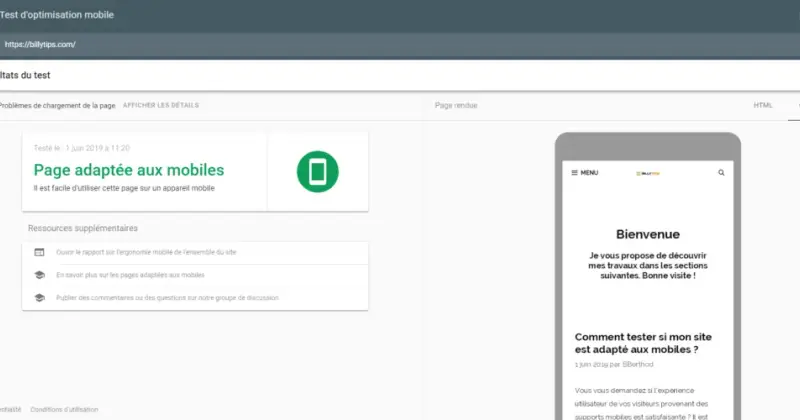
Task: Open 'Publier des commentaires ou des questions' link
Action: (167, 298)
